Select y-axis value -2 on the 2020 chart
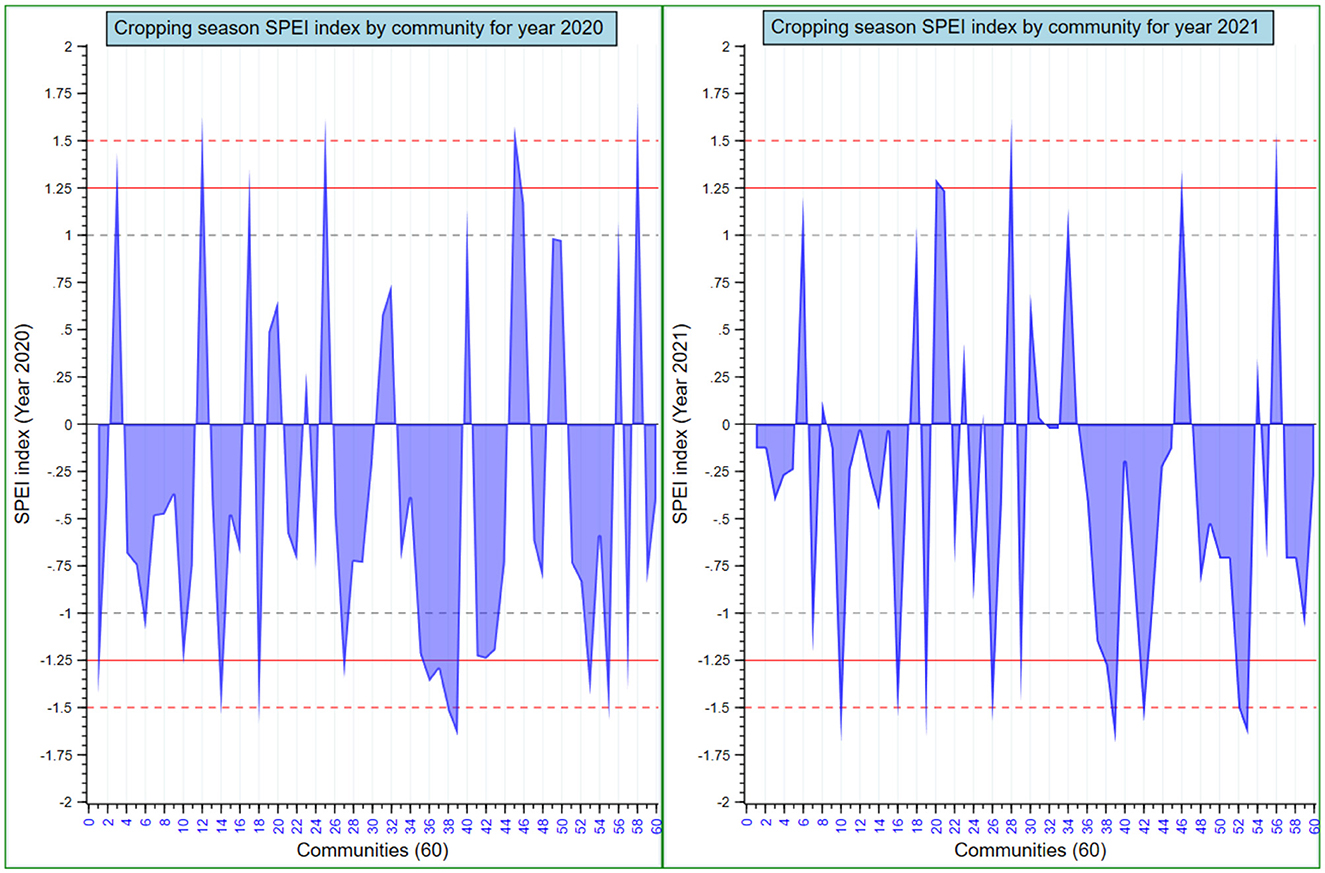The width and height of the screenshot is (1325, 873). coord(68,802)
